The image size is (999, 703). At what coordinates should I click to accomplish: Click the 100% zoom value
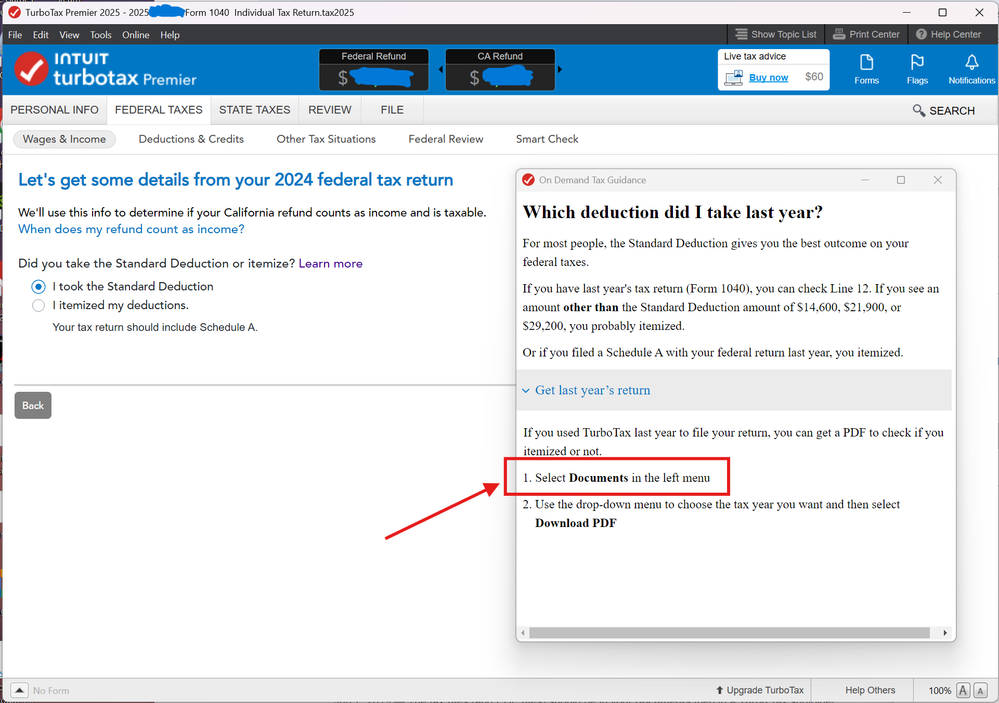coord(939,690)
